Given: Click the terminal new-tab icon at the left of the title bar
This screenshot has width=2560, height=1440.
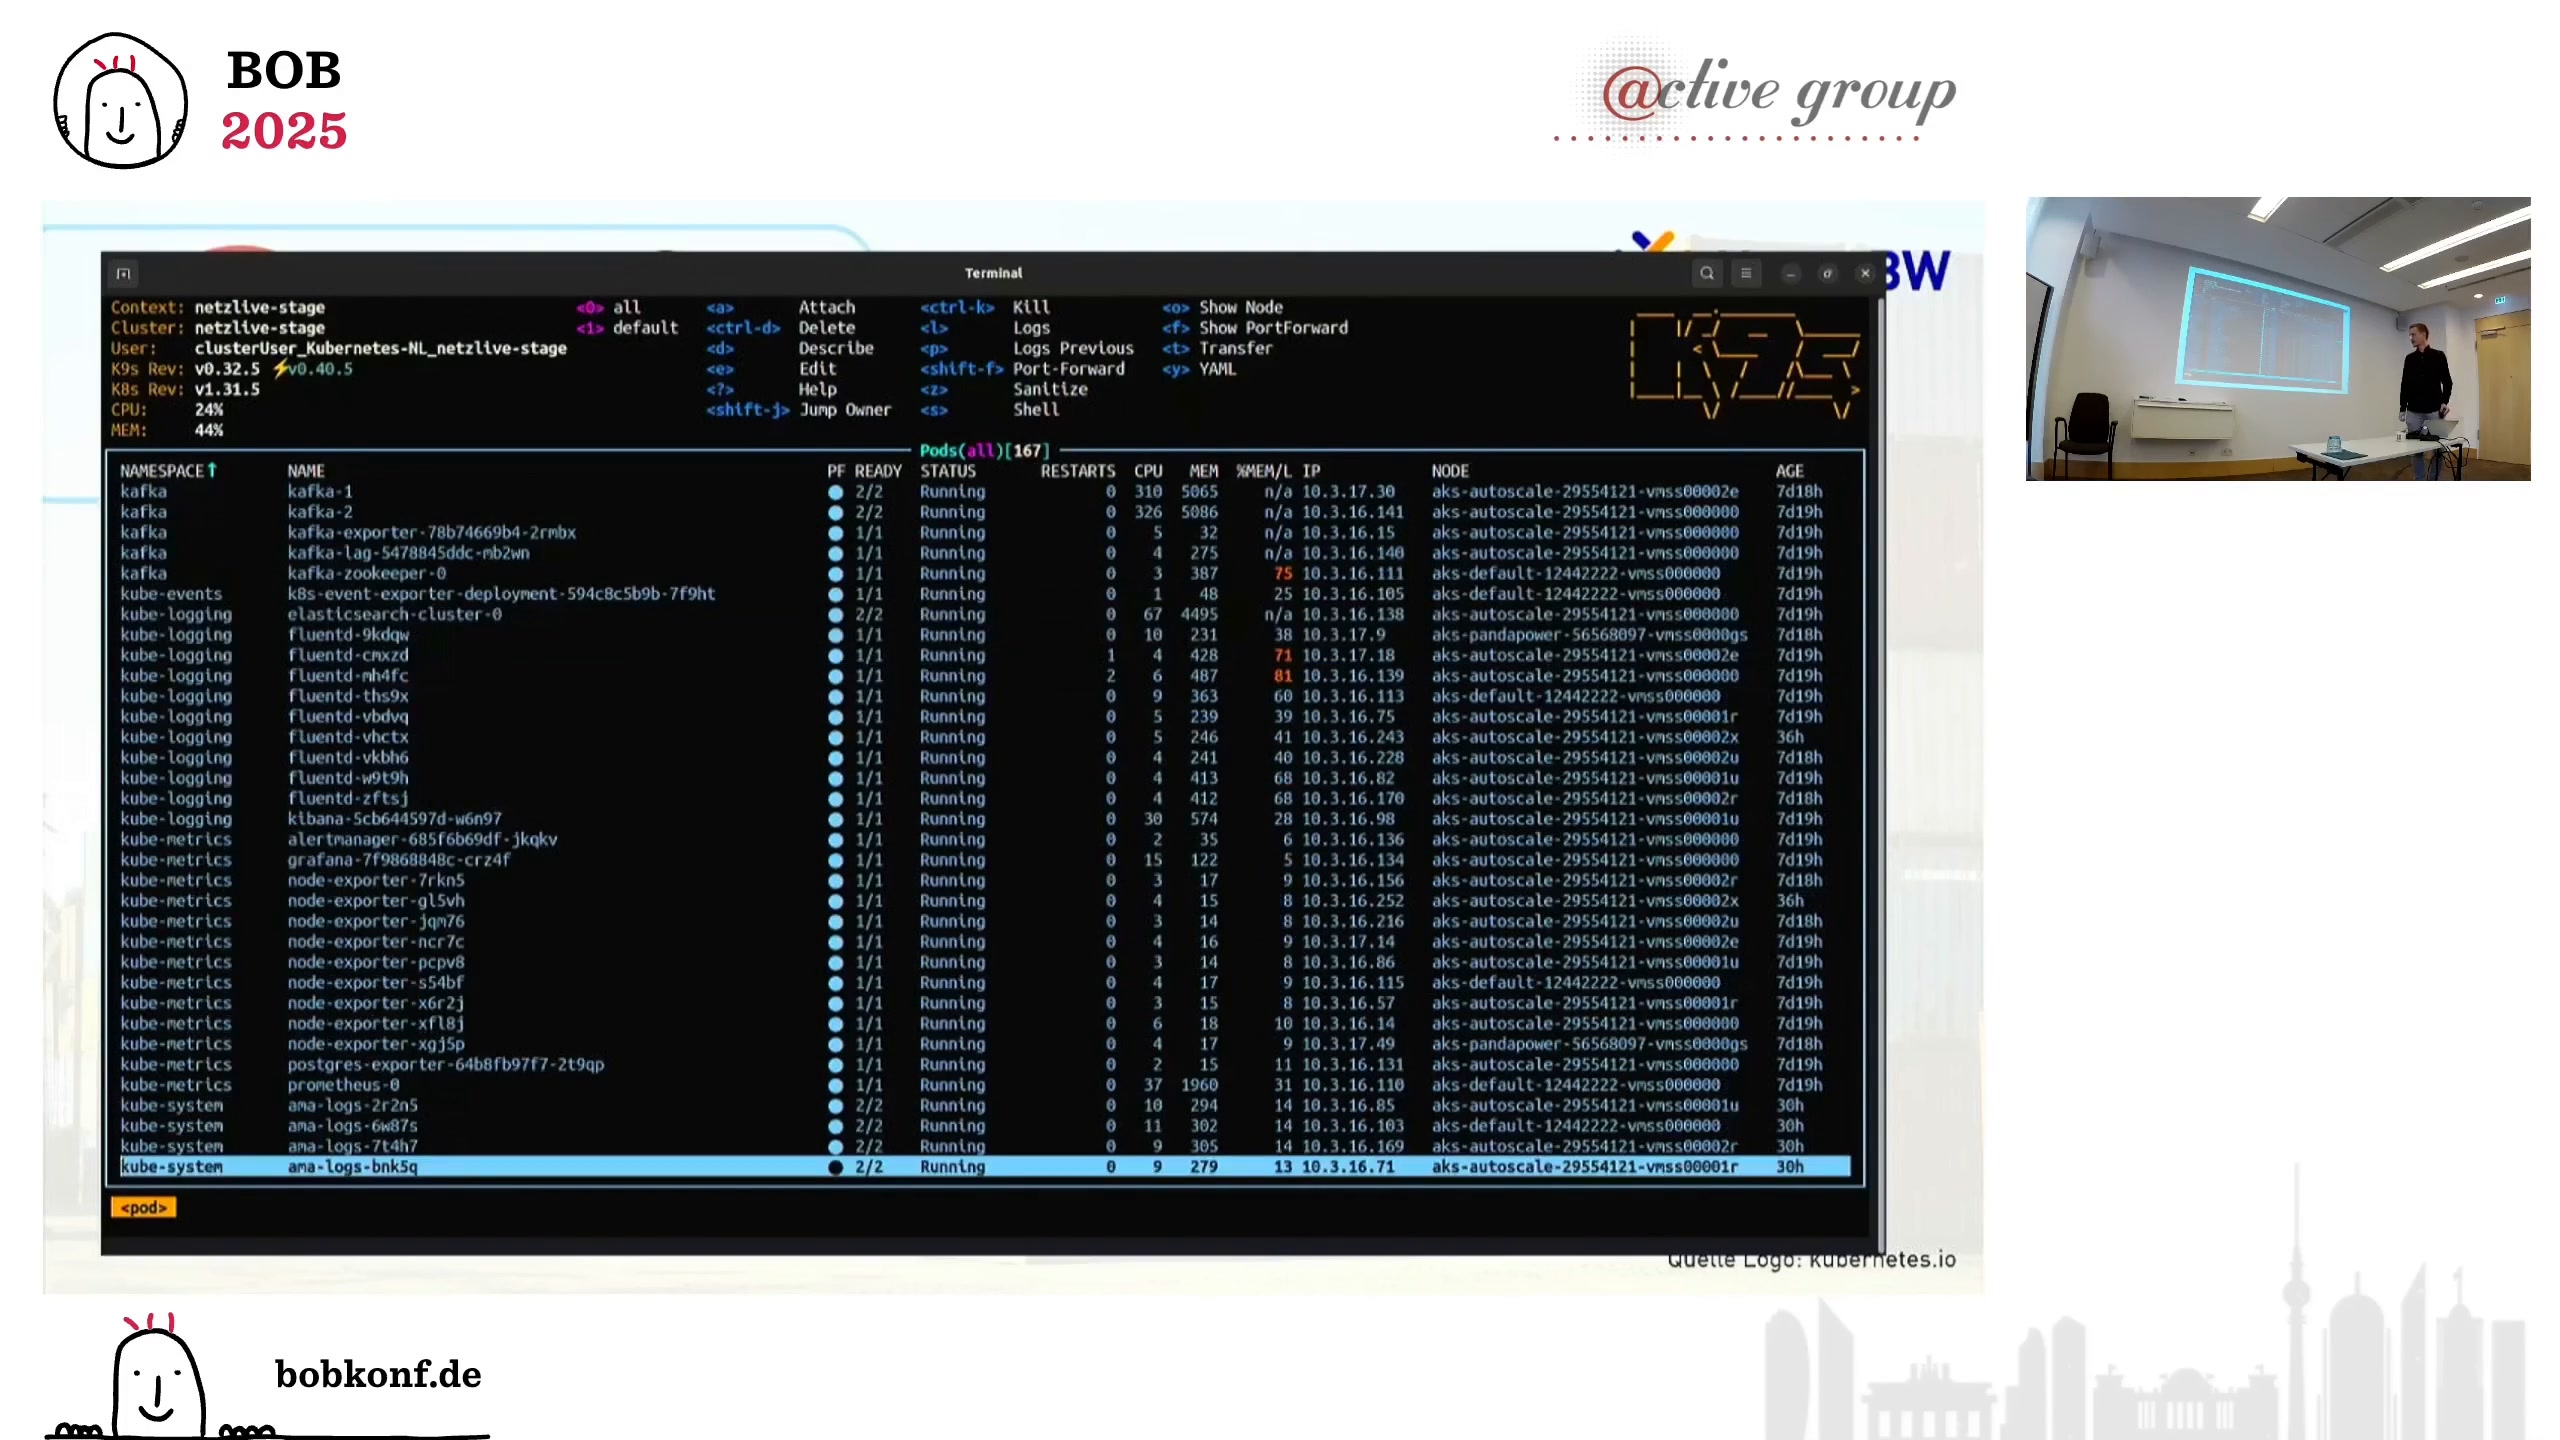Looking at the screenshot, I should click(124, 273).
